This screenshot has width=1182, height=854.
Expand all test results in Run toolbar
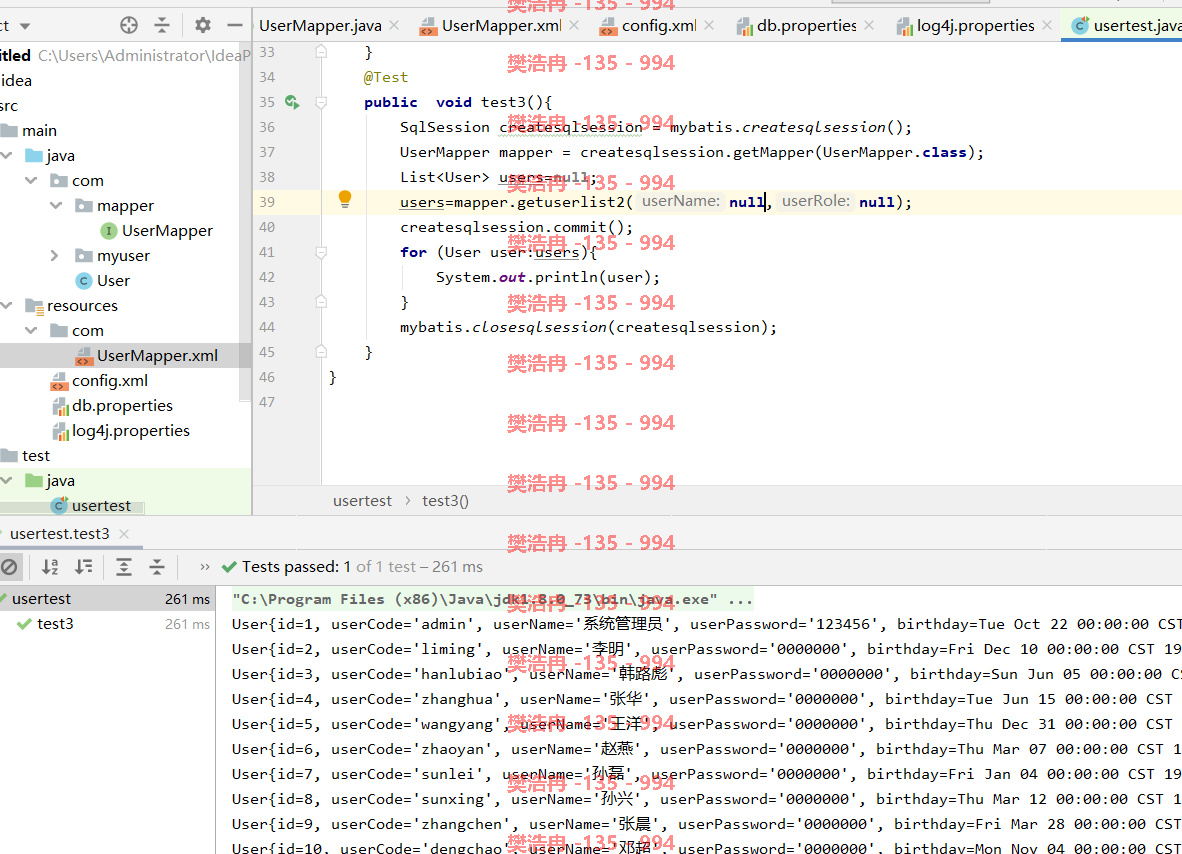124,567
